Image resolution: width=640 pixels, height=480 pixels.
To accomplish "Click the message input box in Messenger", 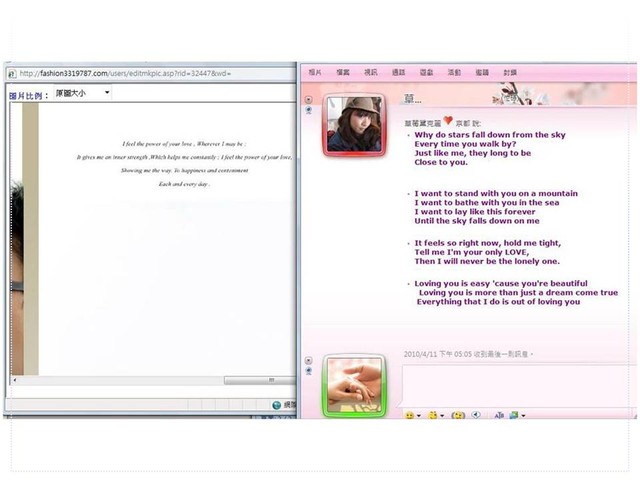I will 519,386.
